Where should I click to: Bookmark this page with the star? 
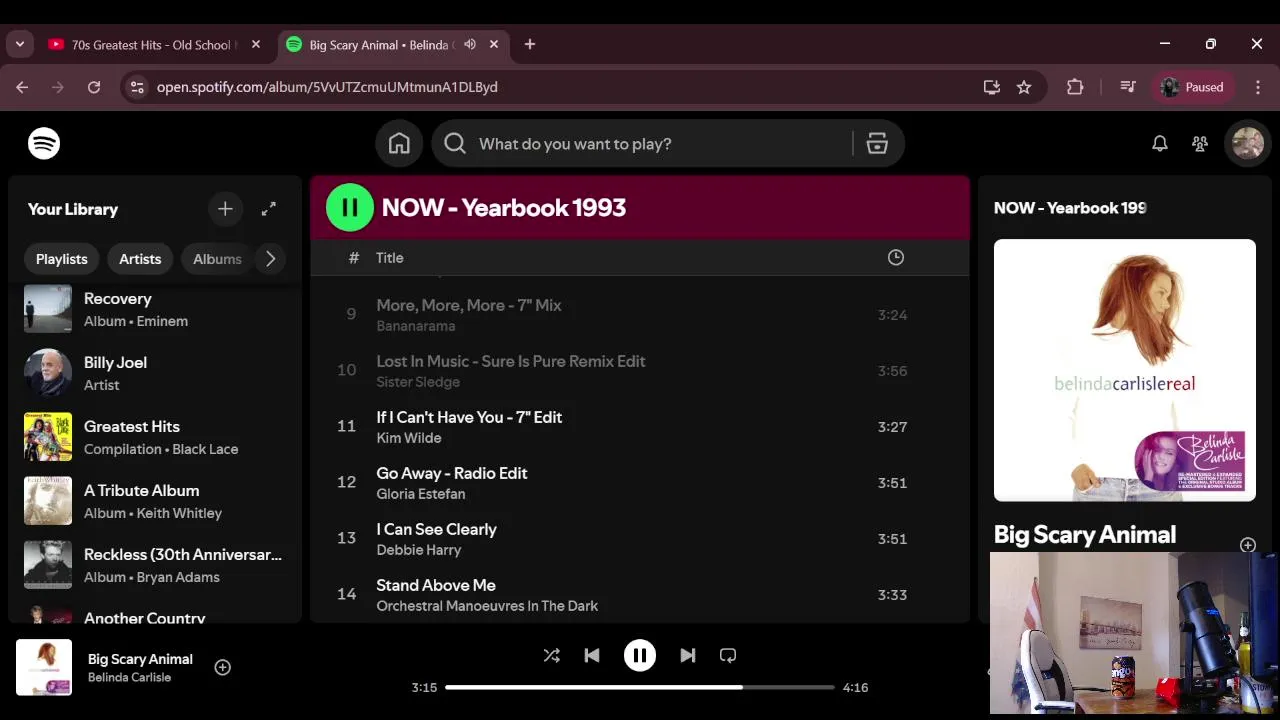tap(1024, 87)
